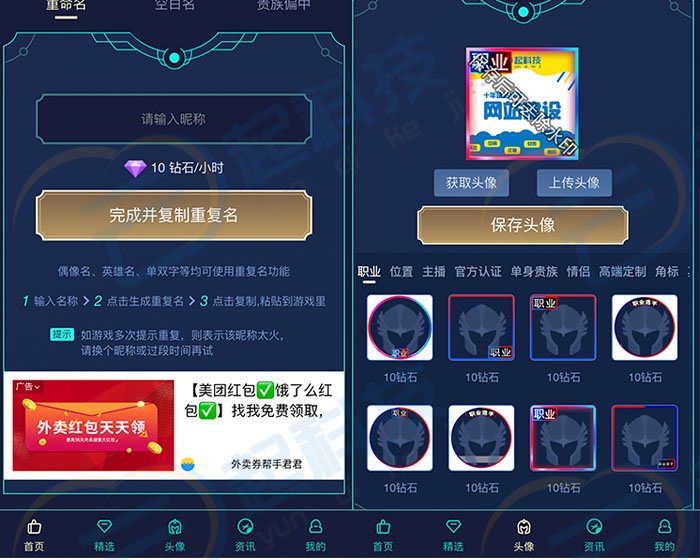Switch to the 空白名 tab
The height and width of the screenshot is (560, 700).
[175, 5]
